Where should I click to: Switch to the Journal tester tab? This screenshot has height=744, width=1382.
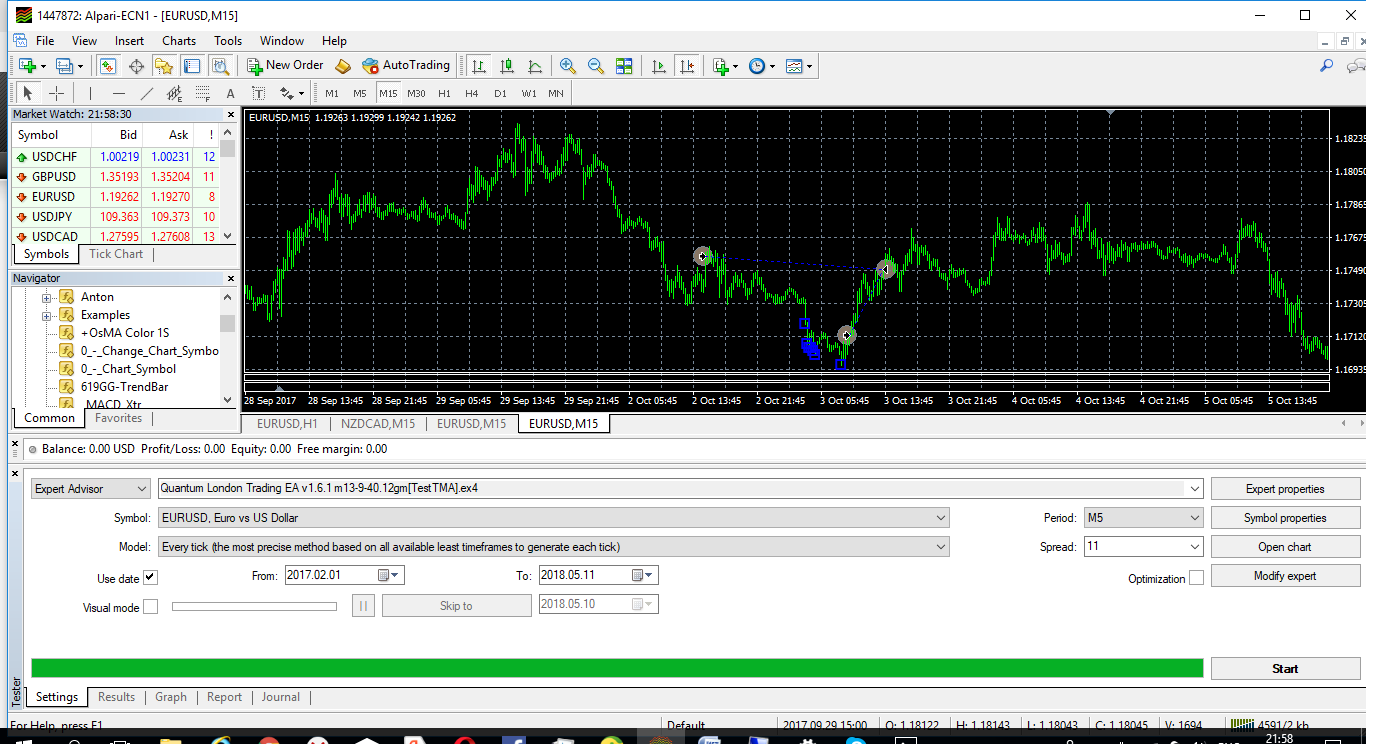coord(281,697)
